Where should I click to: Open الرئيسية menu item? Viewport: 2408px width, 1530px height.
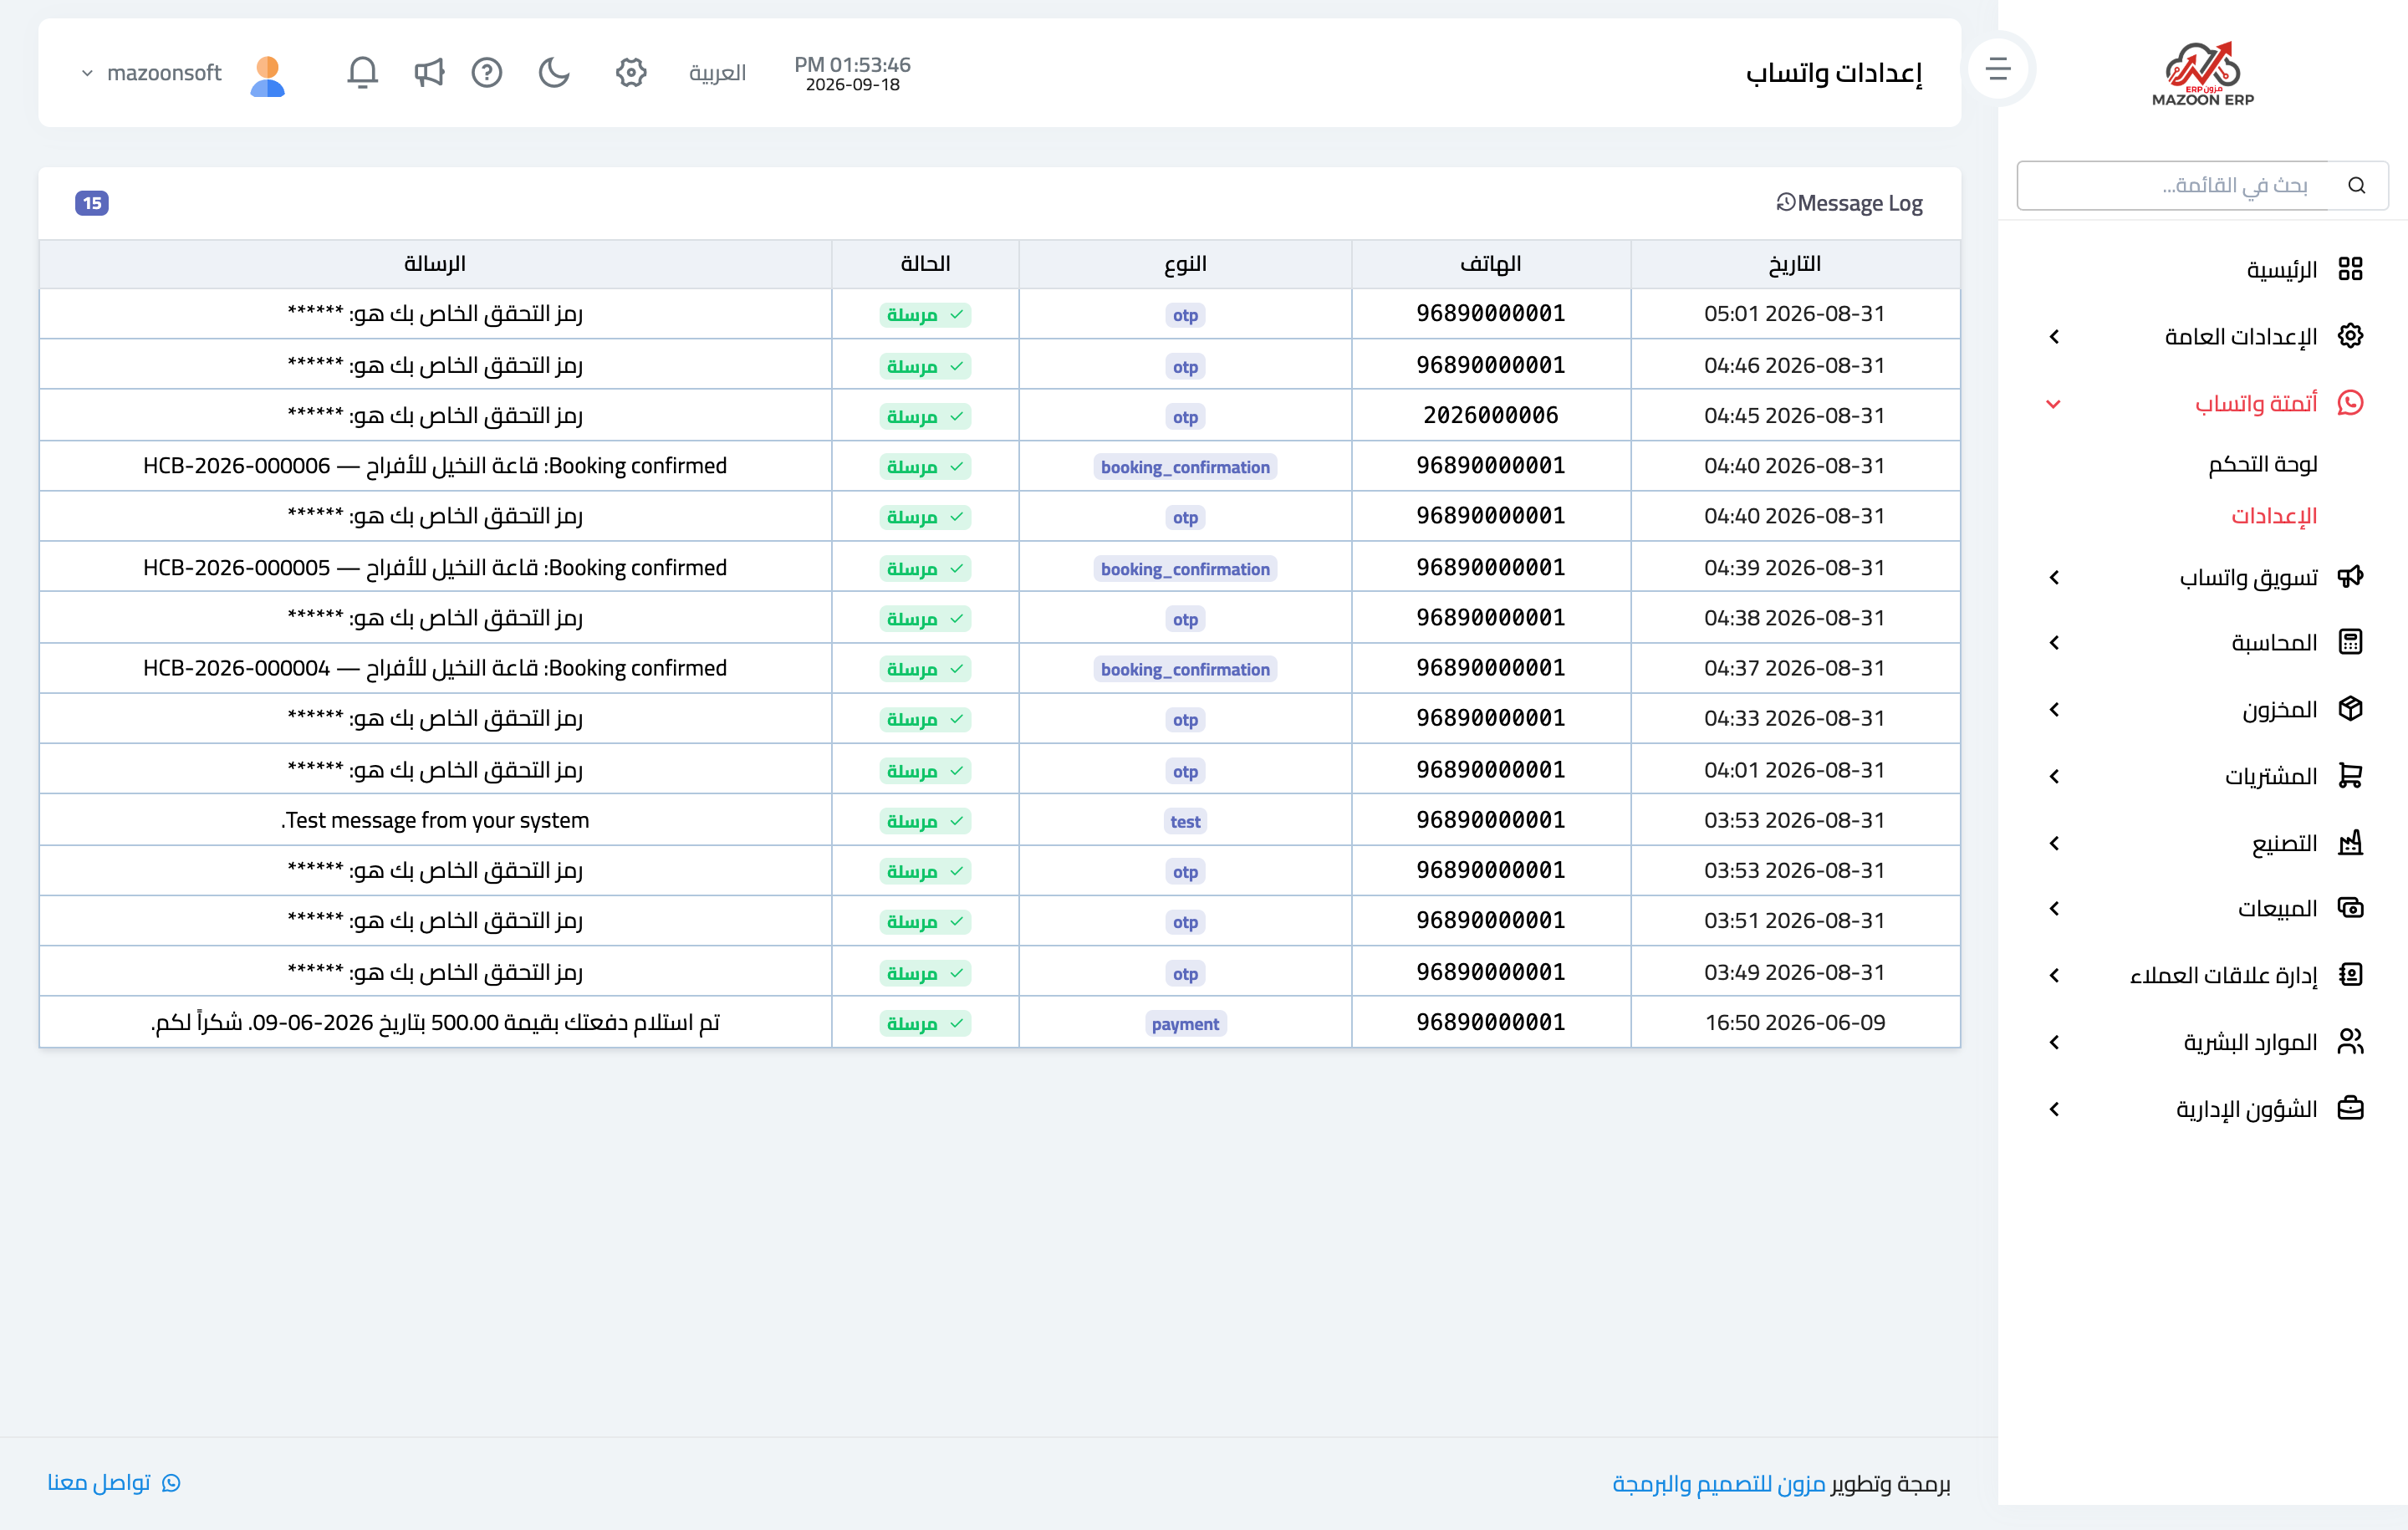(x=2282, y=270)
